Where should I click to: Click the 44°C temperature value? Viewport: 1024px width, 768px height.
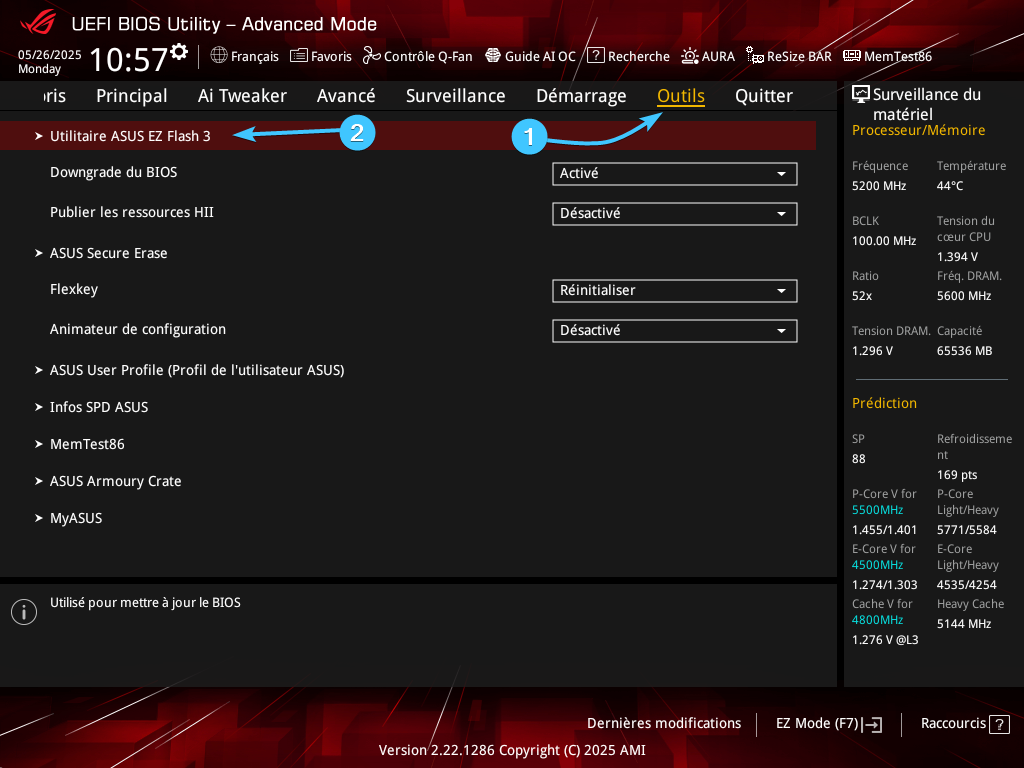tap(950, 186)
